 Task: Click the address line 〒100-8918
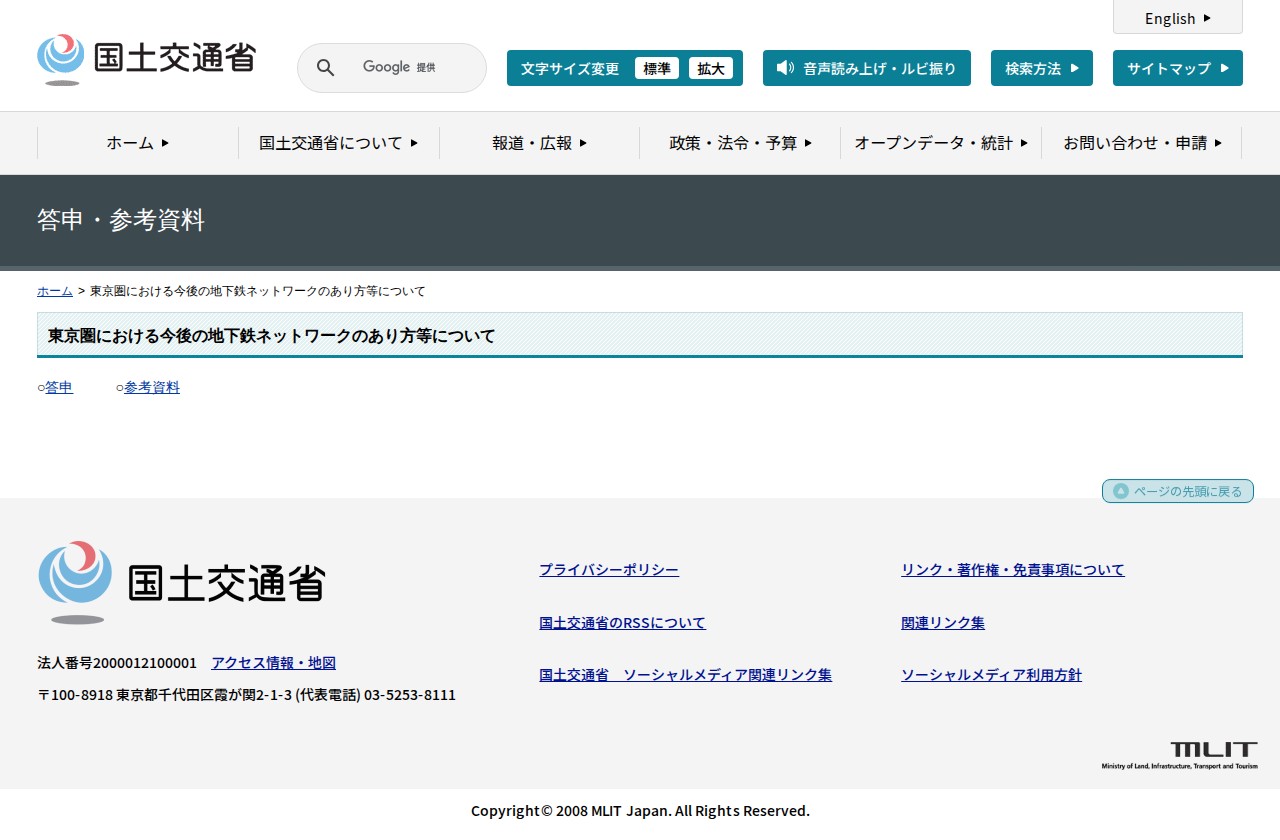pyautogui.click(x=246, y=695)
